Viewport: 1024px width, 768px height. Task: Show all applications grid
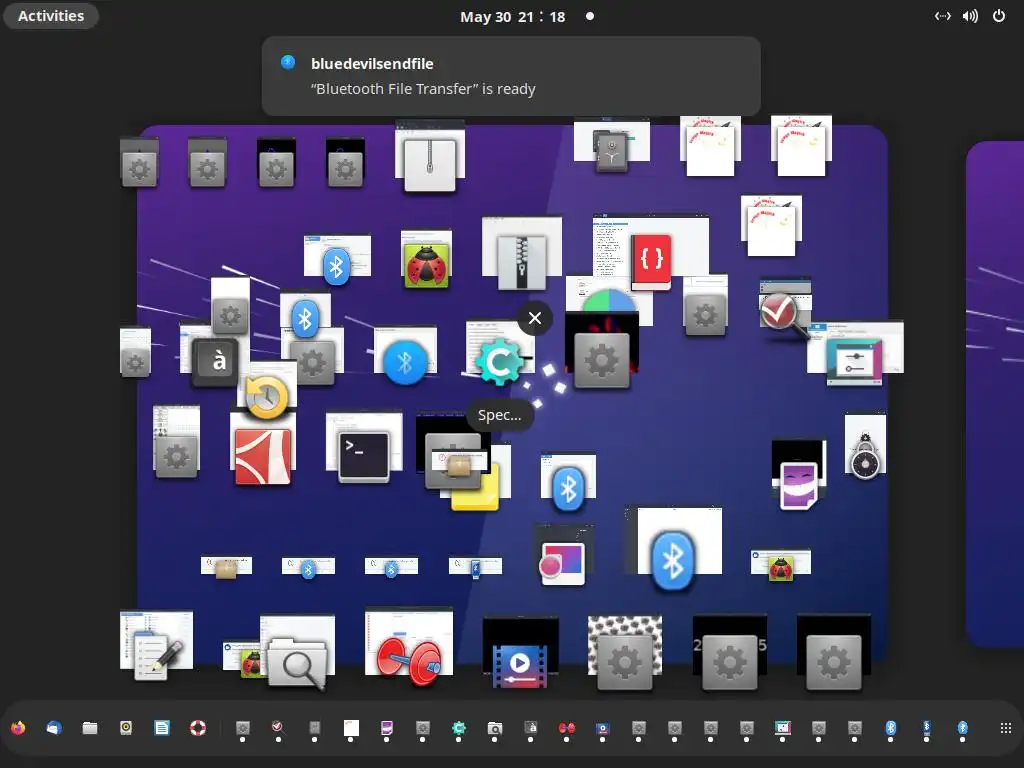tap(1006, 728)
